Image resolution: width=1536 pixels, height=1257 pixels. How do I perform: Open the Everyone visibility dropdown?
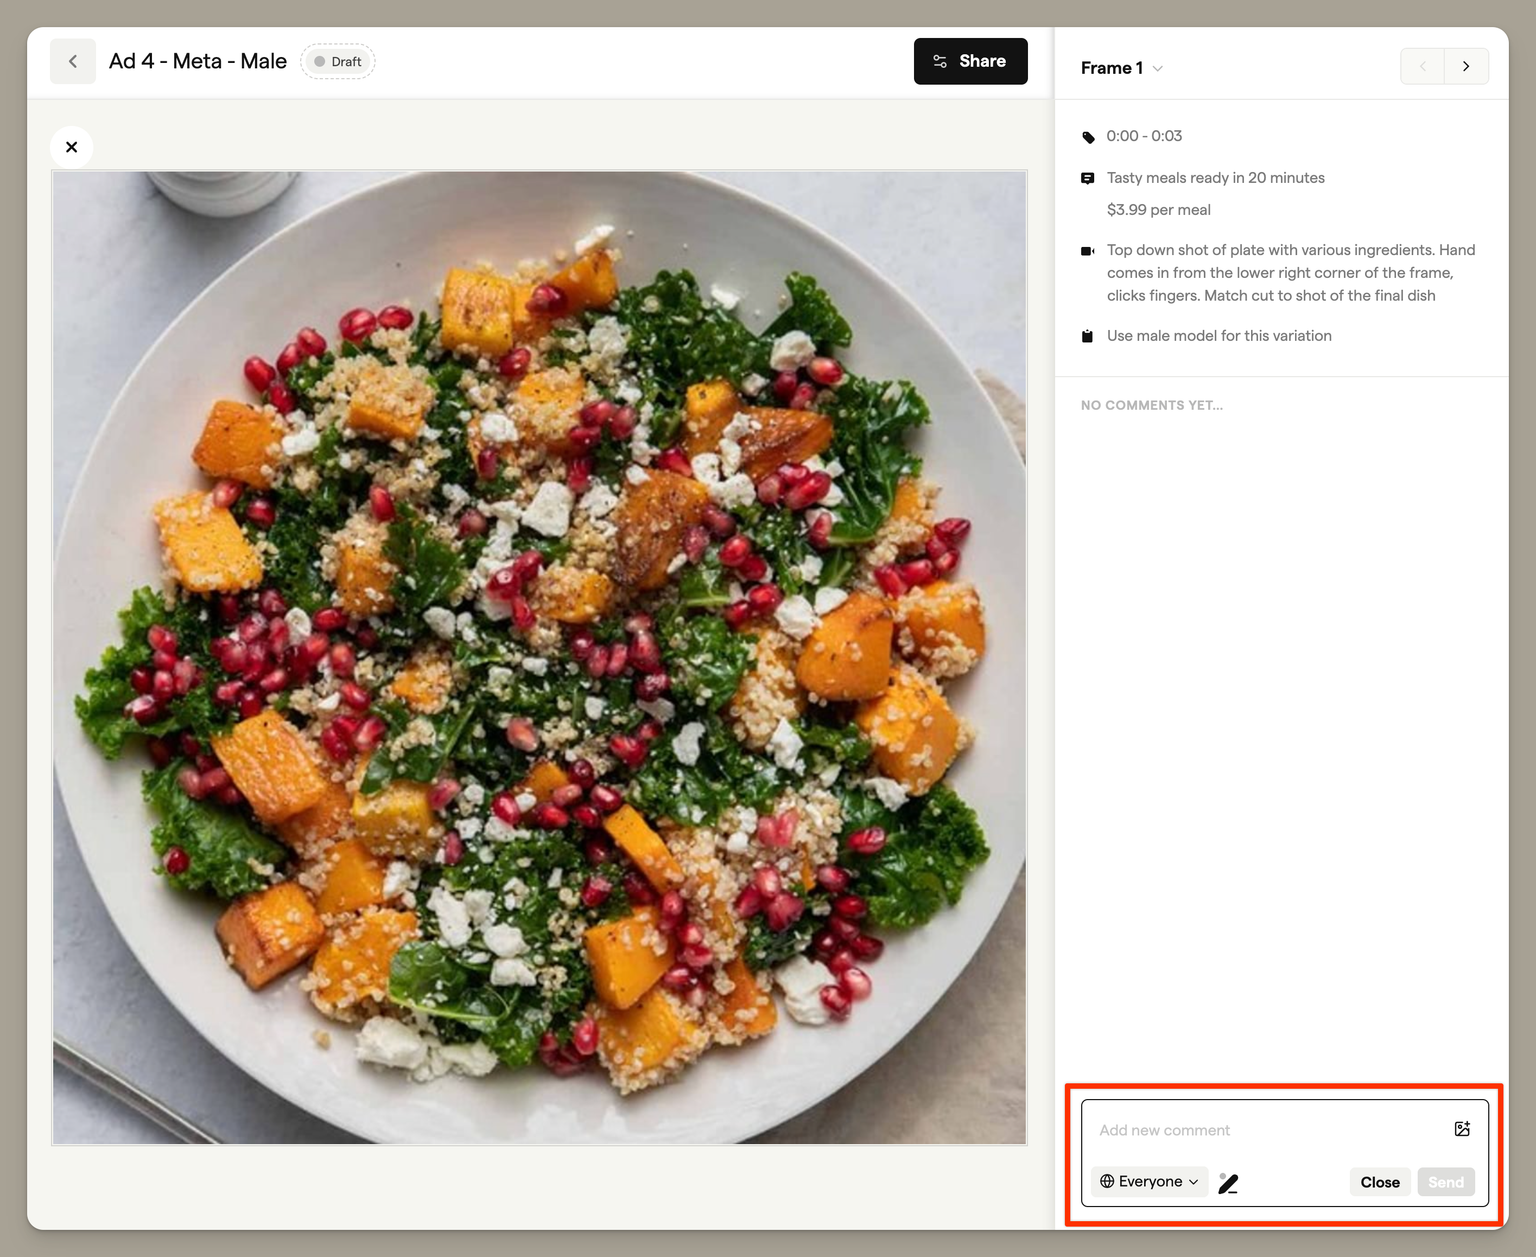[1149, 1182]
